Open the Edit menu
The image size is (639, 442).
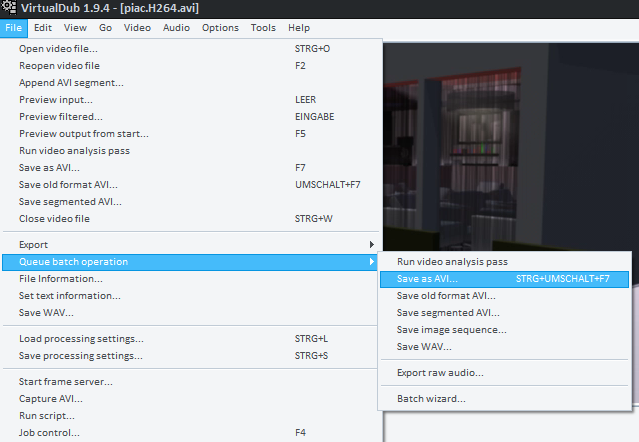coord(43,28)
